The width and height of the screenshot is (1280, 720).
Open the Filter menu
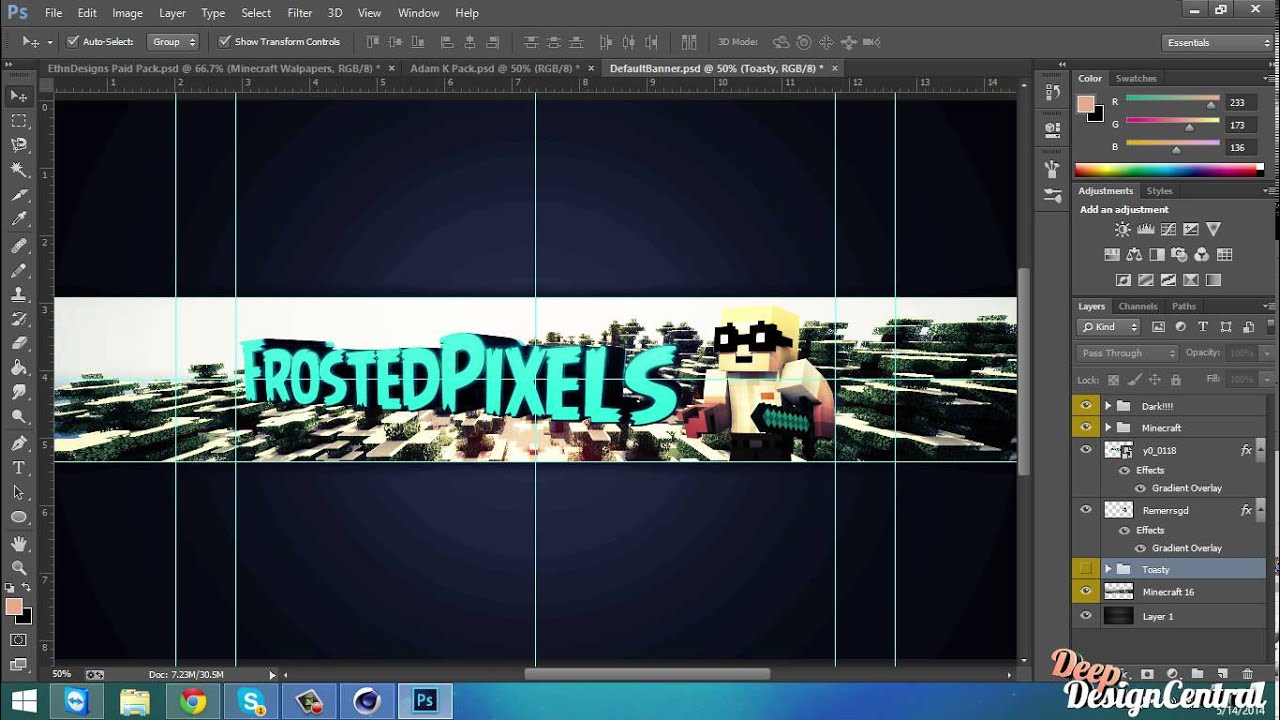[300, 13]
